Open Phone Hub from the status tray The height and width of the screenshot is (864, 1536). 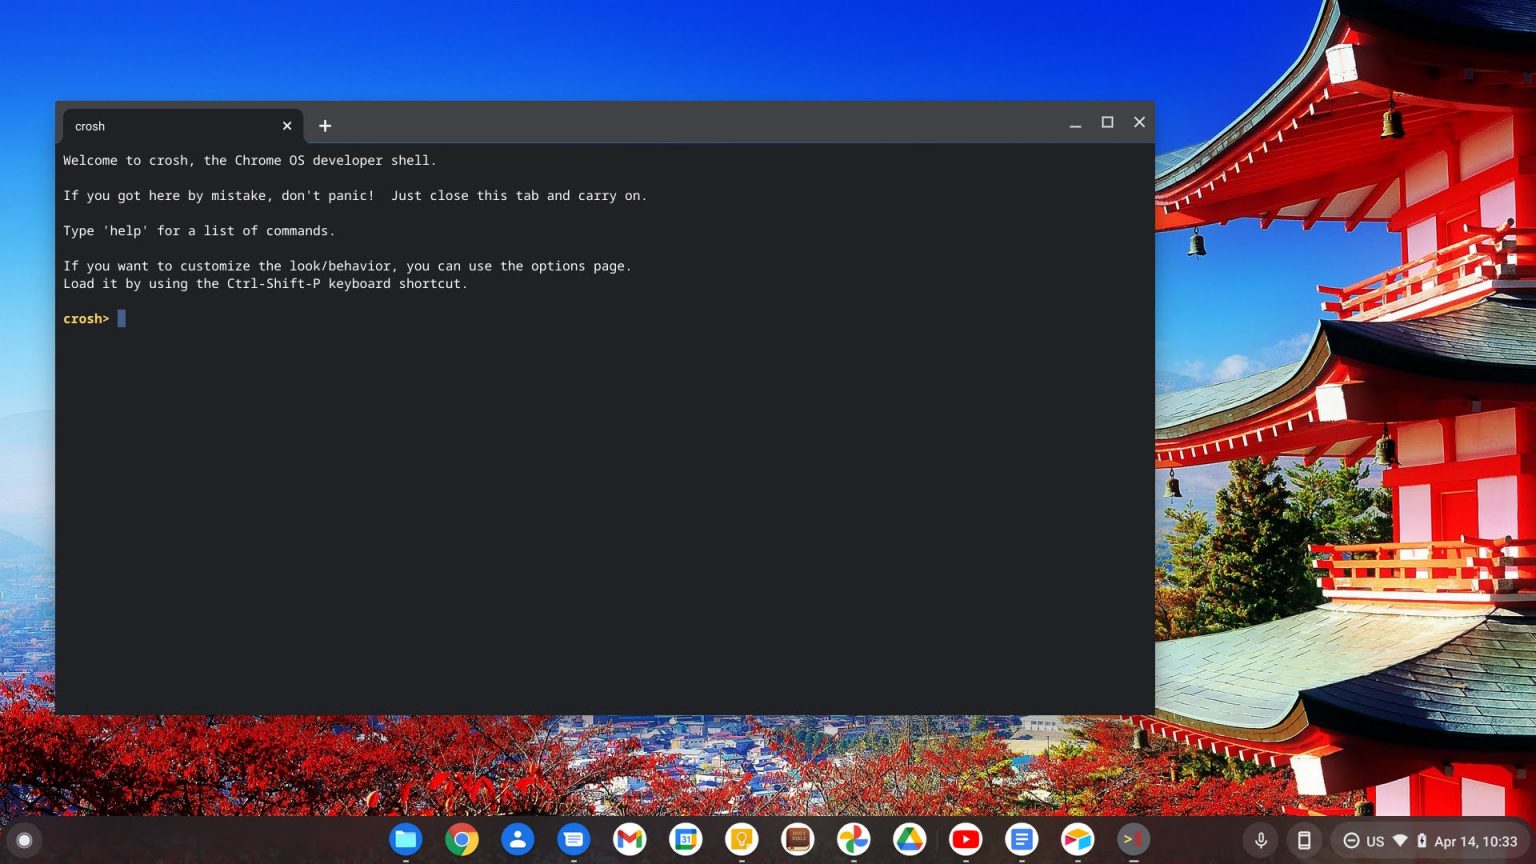1305,840
